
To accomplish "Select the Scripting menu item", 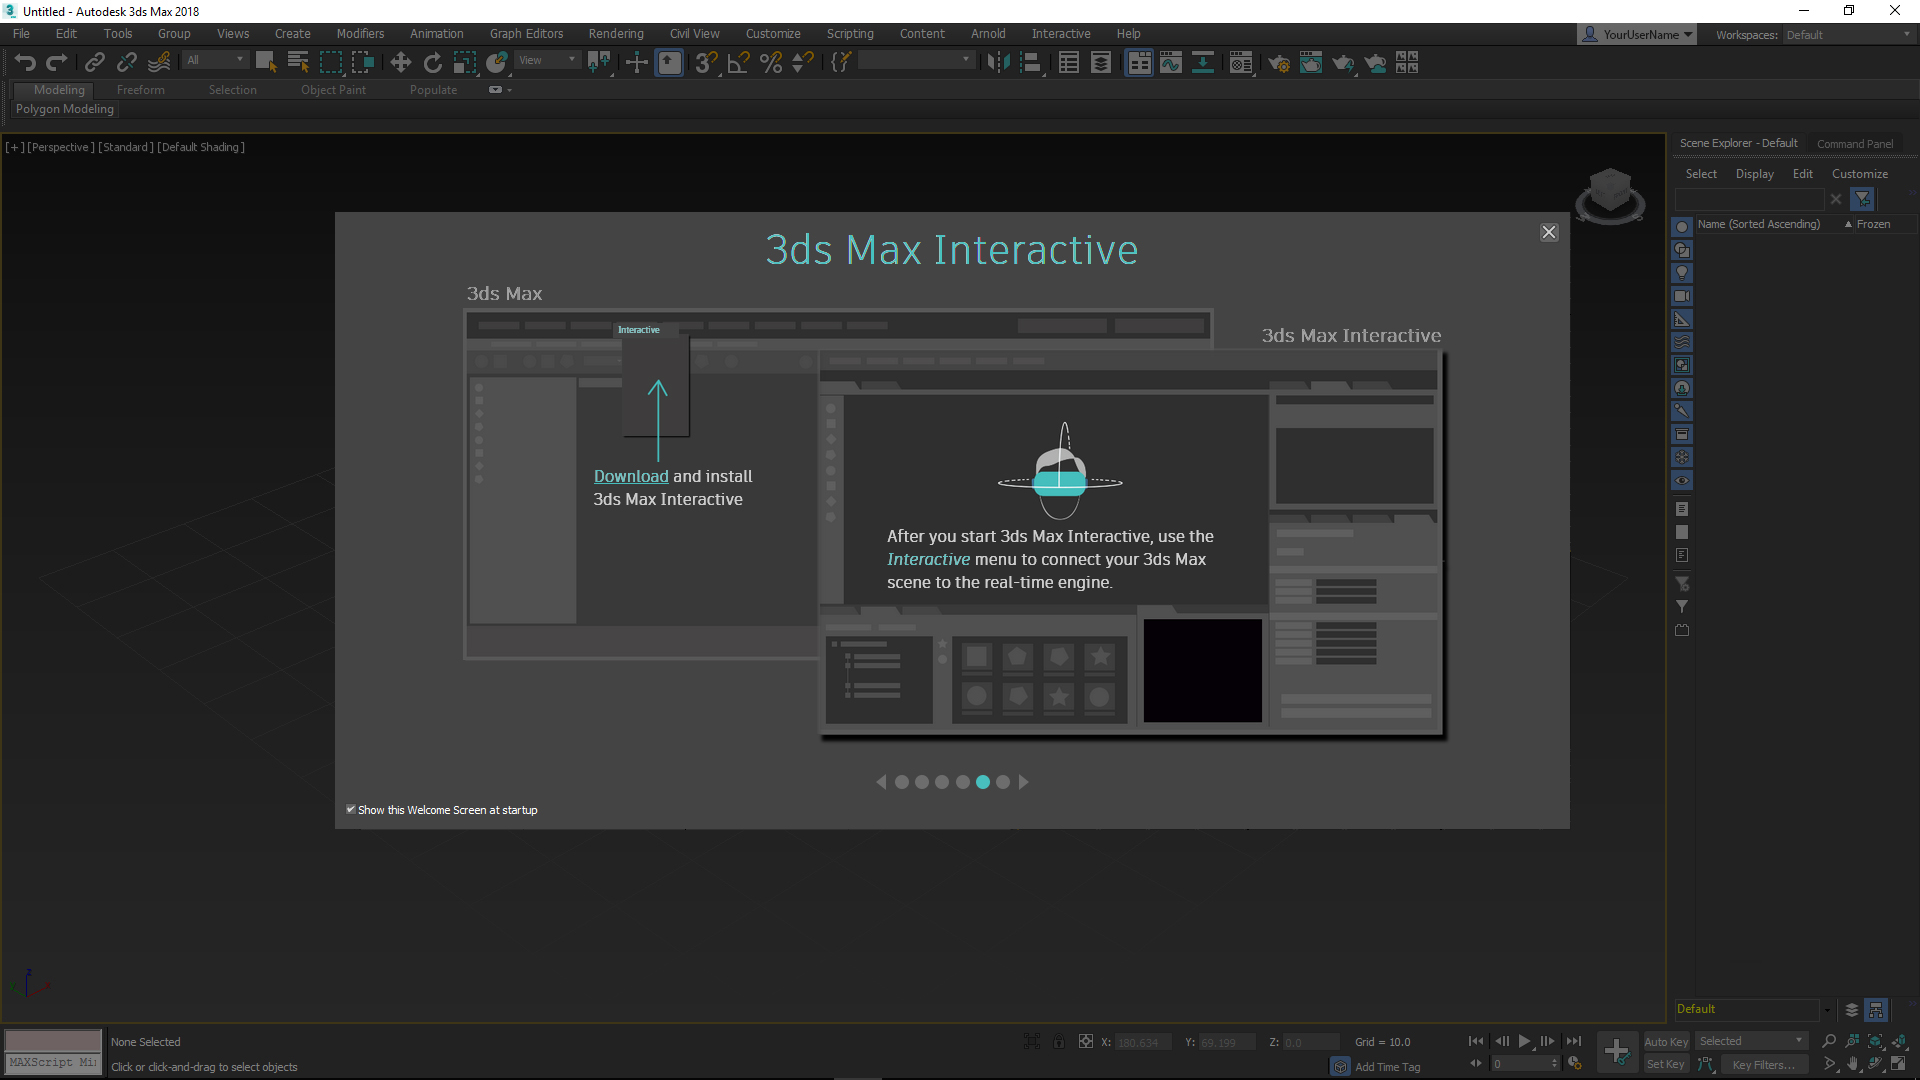I will 851,33.
